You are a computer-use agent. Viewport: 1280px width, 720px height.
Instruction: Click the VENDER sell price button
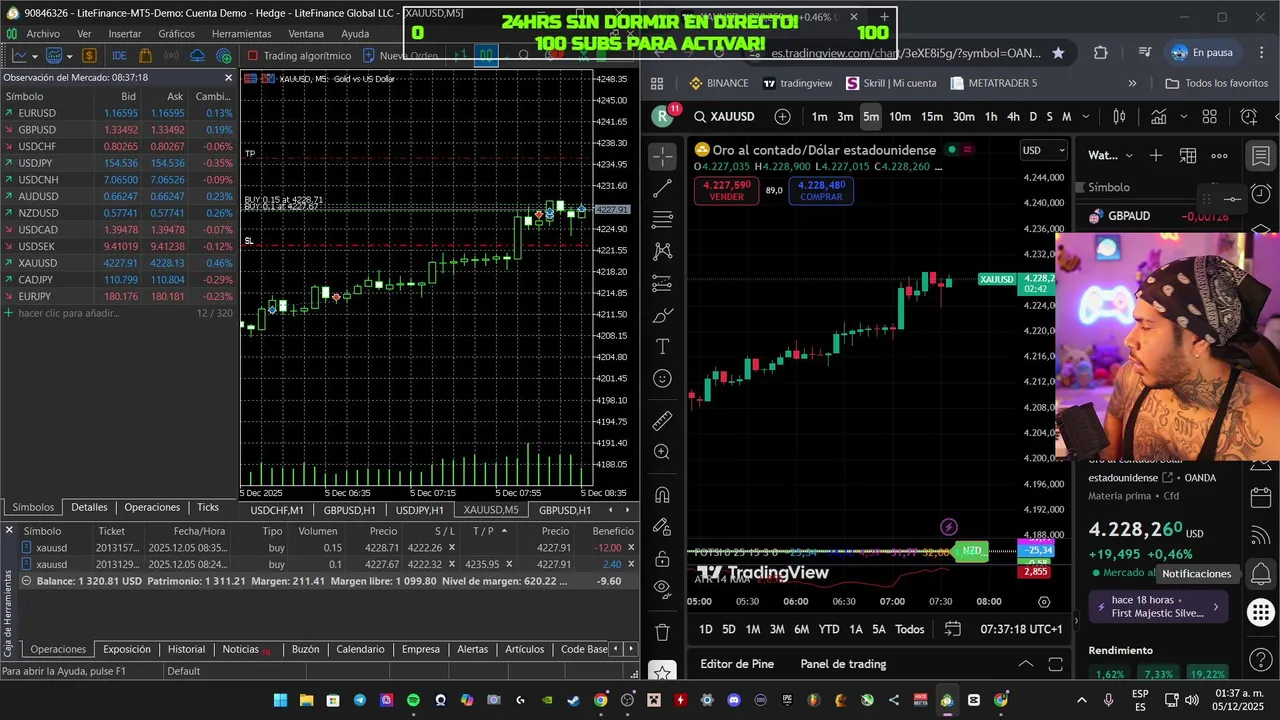(x=727, y=190)
